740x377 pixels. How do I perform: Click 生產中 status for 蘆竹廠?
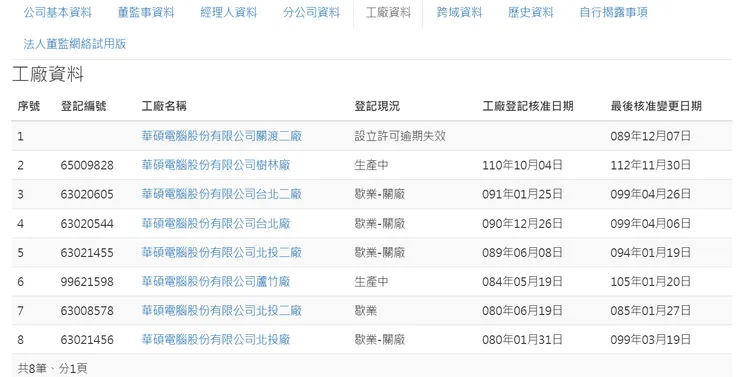click(x=371, y=282)
